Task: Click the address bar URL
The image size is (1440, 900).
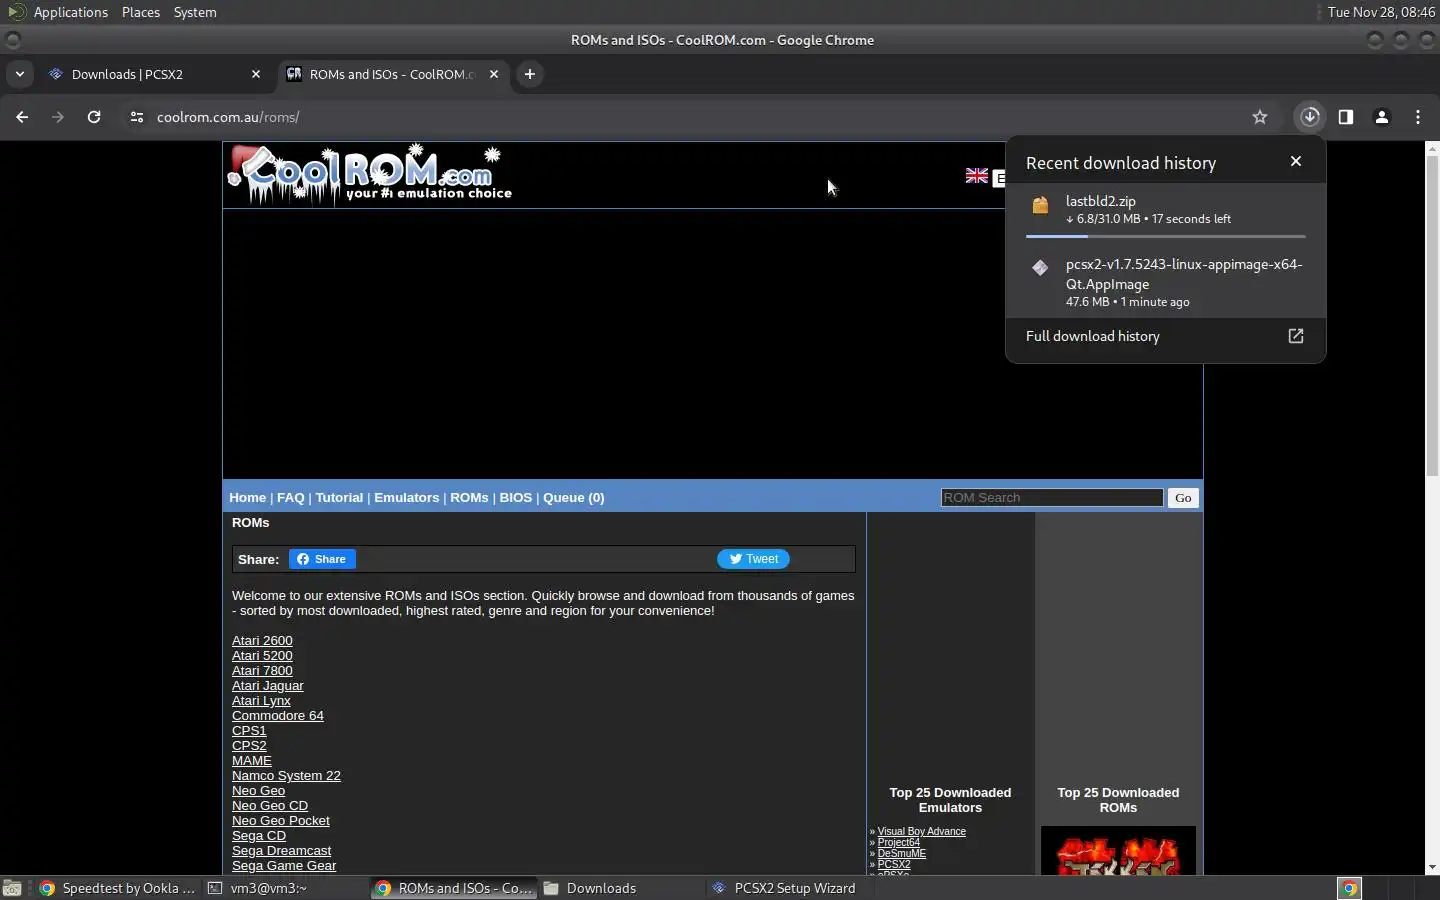Action: (228, 117)
